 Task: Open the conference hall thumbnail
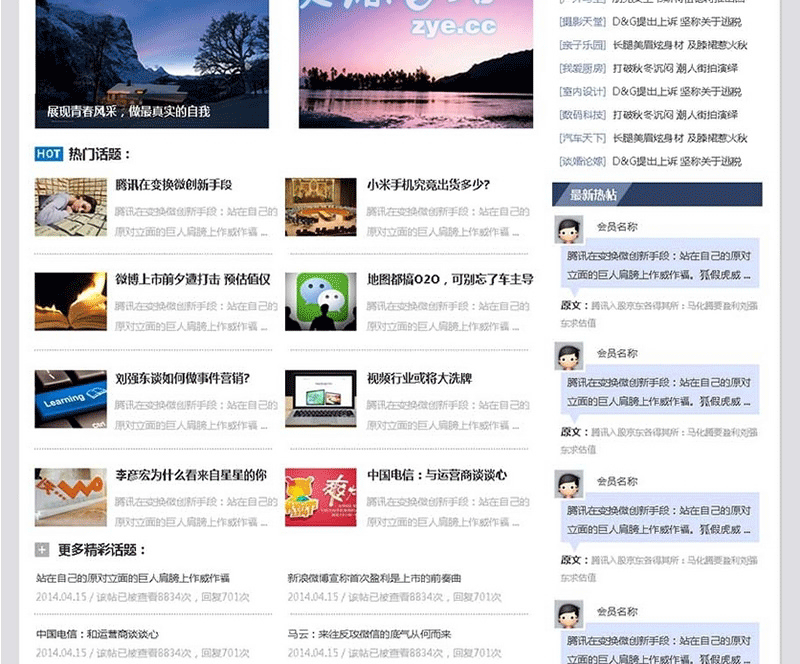pos(321,207)
